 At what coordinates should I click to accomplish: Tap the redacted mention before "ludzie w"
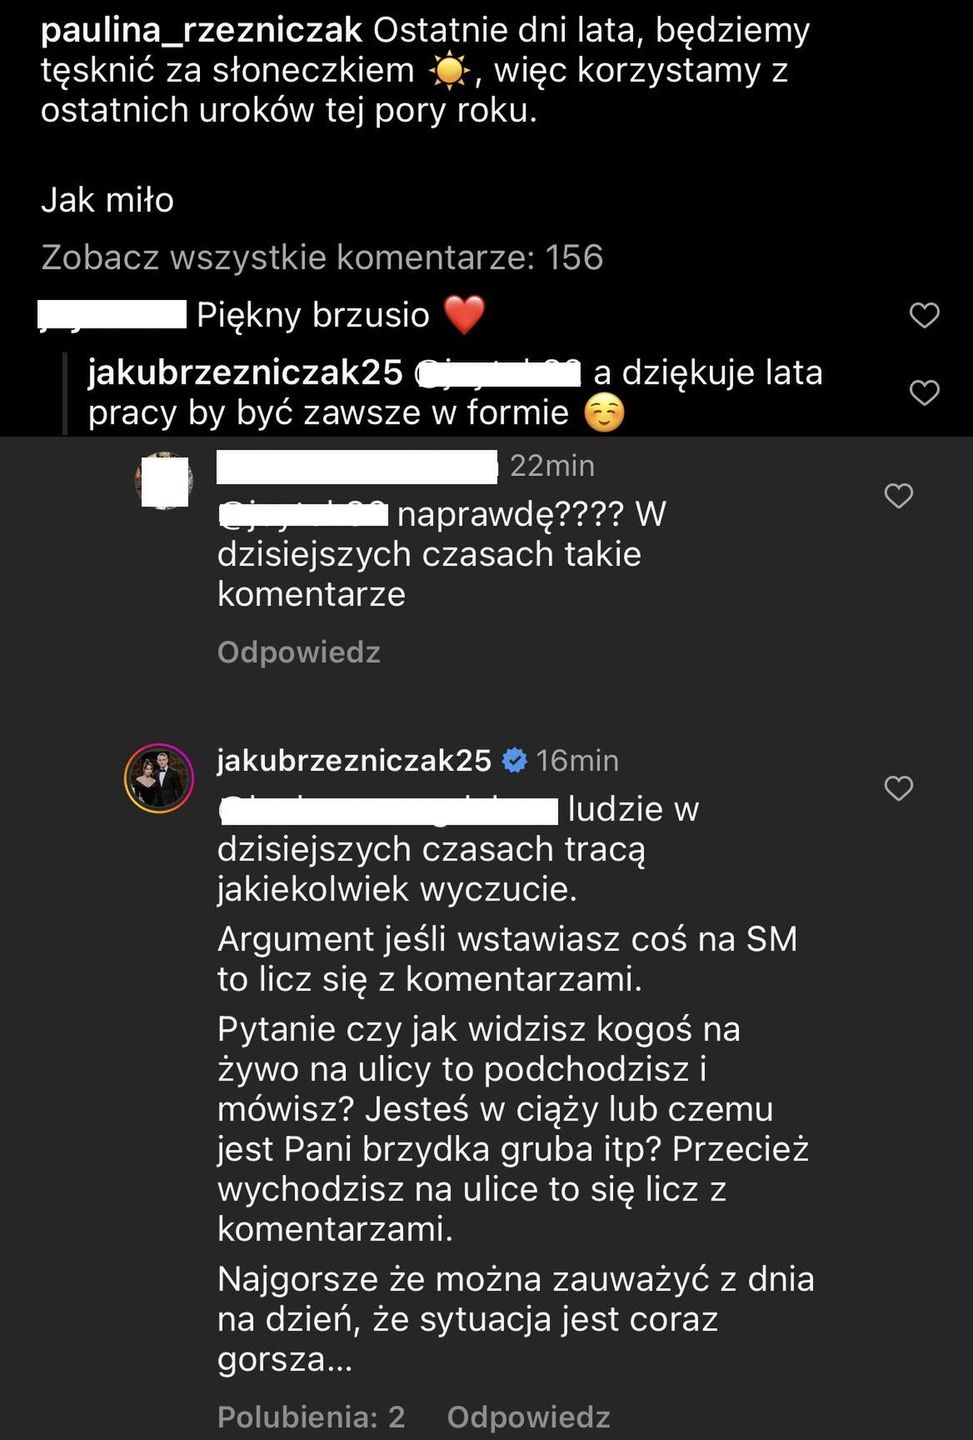388,810
